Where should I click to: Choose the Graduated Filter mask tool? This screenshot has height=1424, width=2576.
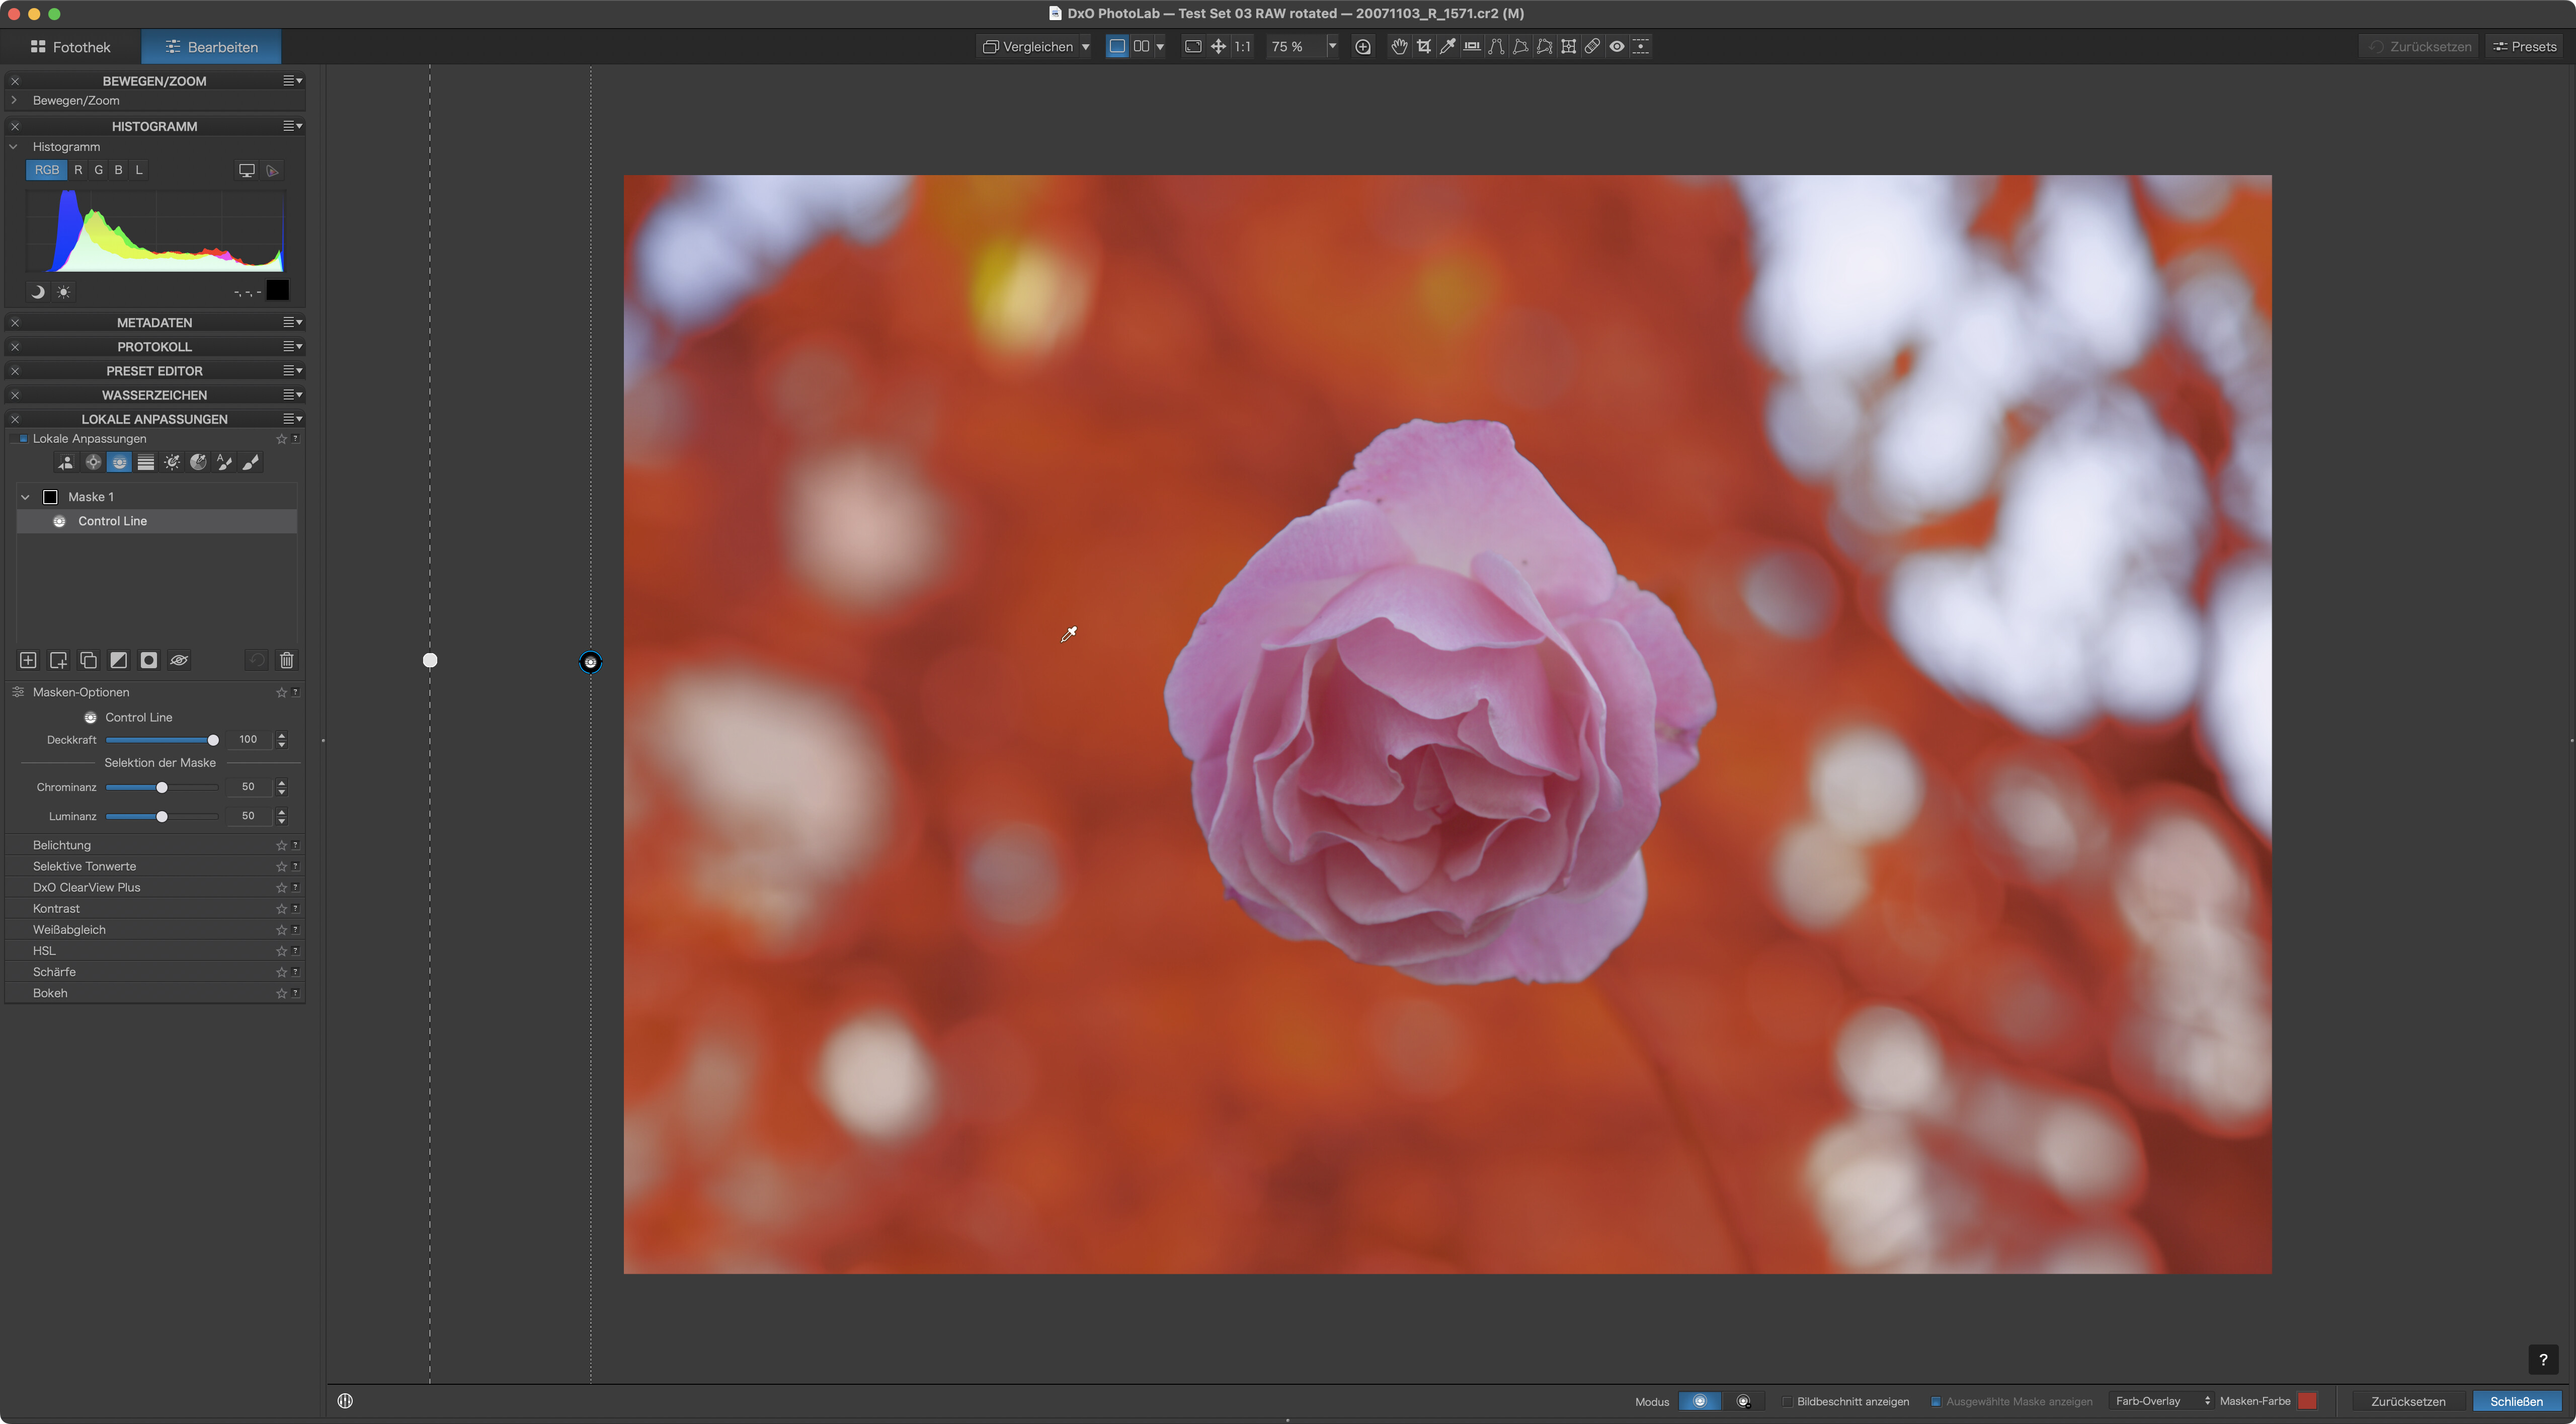[x=146, y=462]
